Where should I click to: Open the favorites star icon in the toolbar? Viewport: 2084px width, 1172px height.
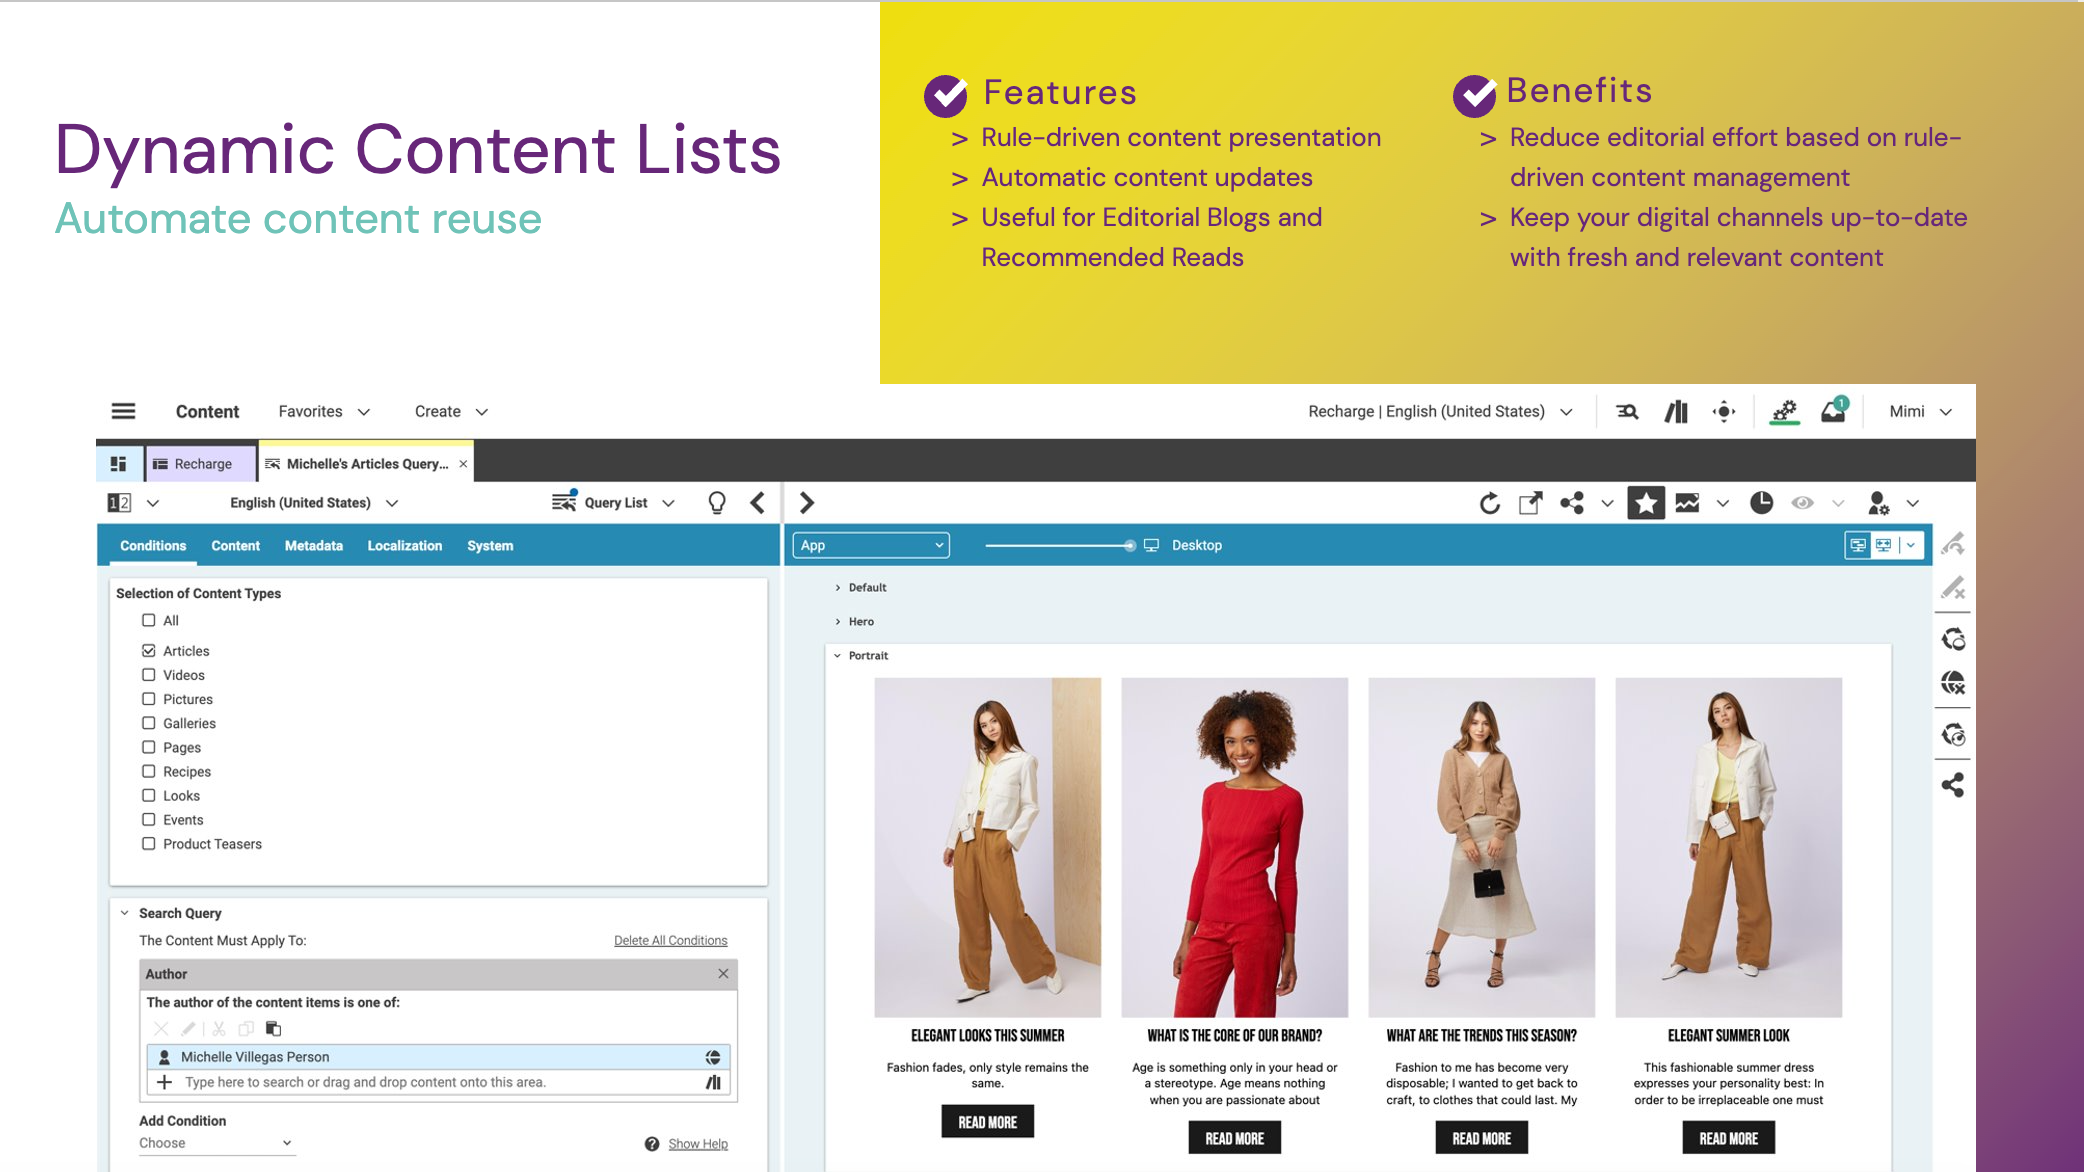(x=1646, y=503)
